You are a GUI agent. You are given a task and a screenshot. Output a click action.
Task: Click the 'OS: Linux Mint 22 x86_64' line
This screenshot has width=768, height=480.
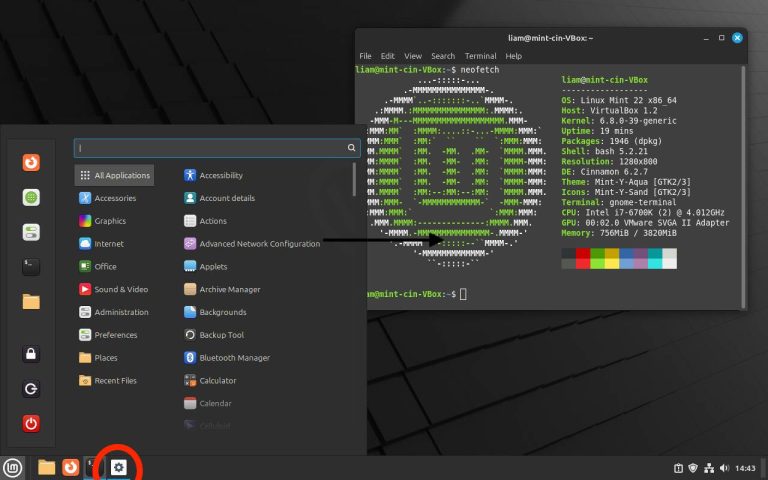[619, 100]
